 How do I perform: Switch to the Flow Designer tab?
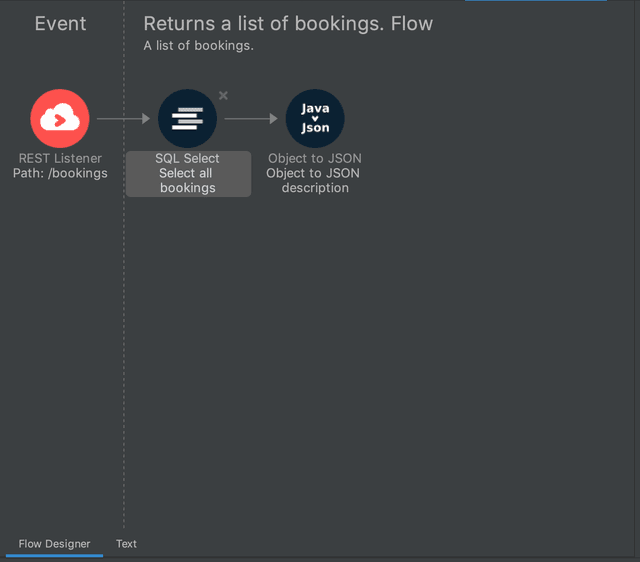(54, 544)
